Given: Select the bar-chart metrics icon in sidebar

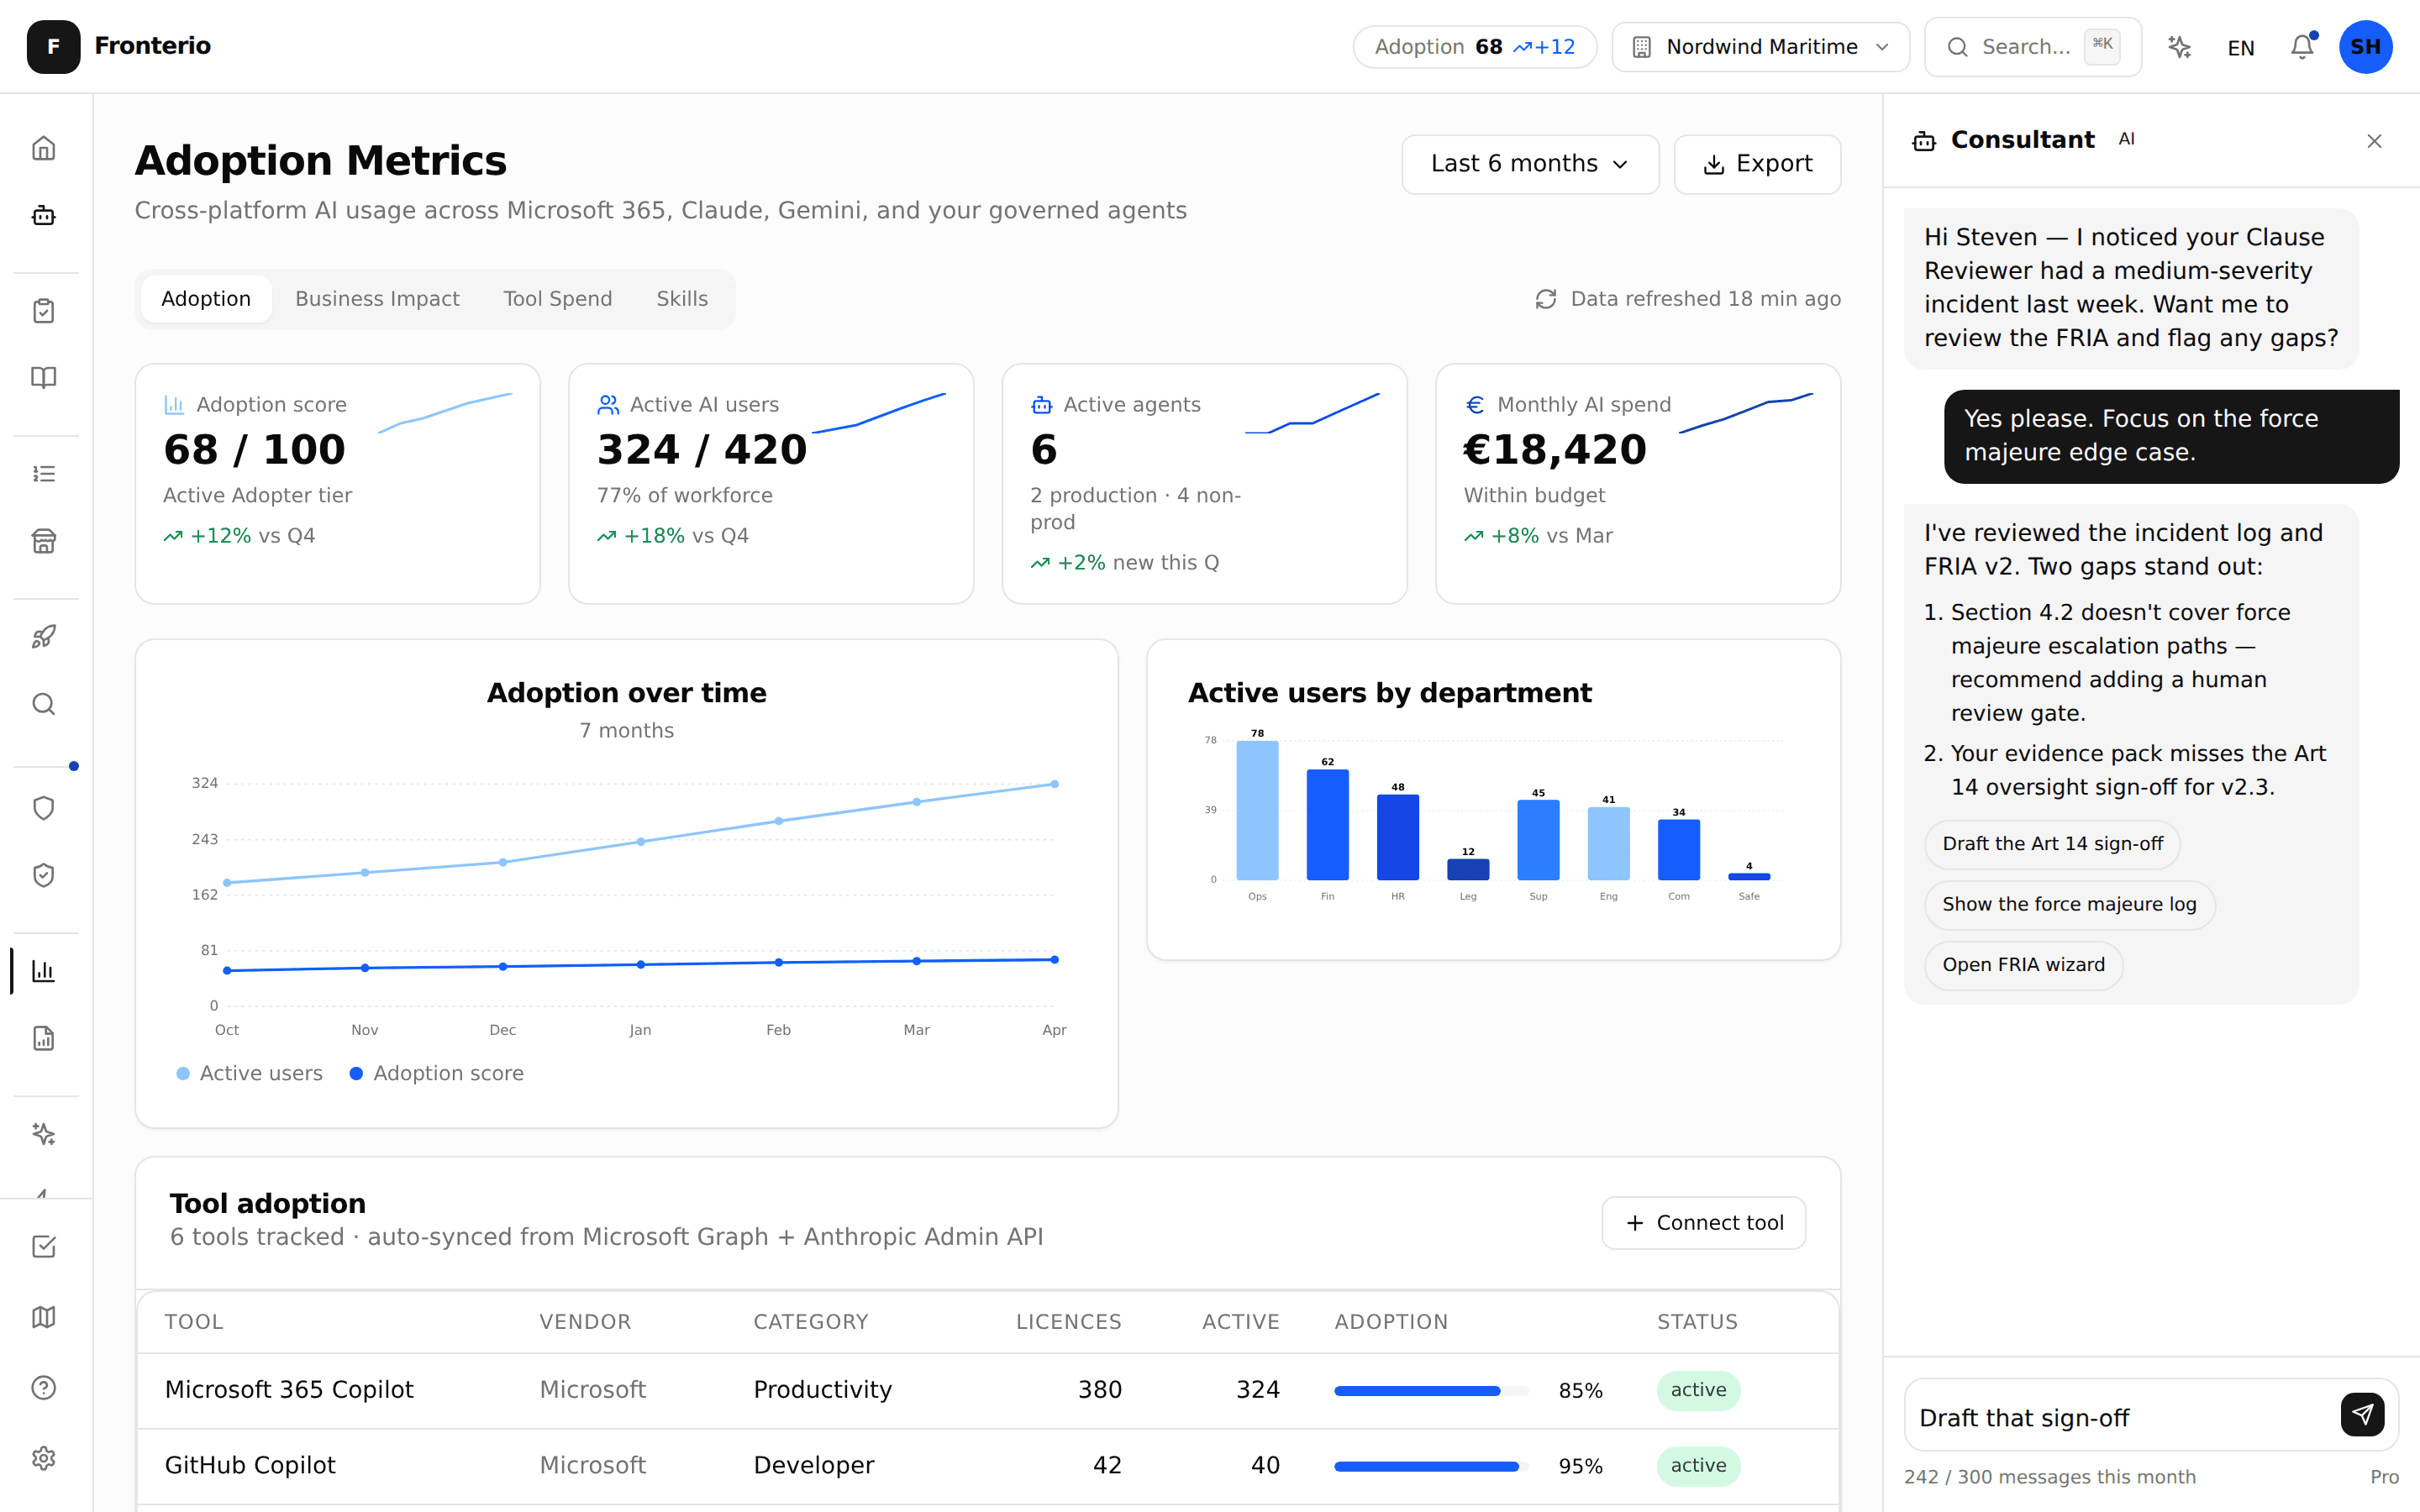Looking at the screenshot, I should [x=44, y=971].
